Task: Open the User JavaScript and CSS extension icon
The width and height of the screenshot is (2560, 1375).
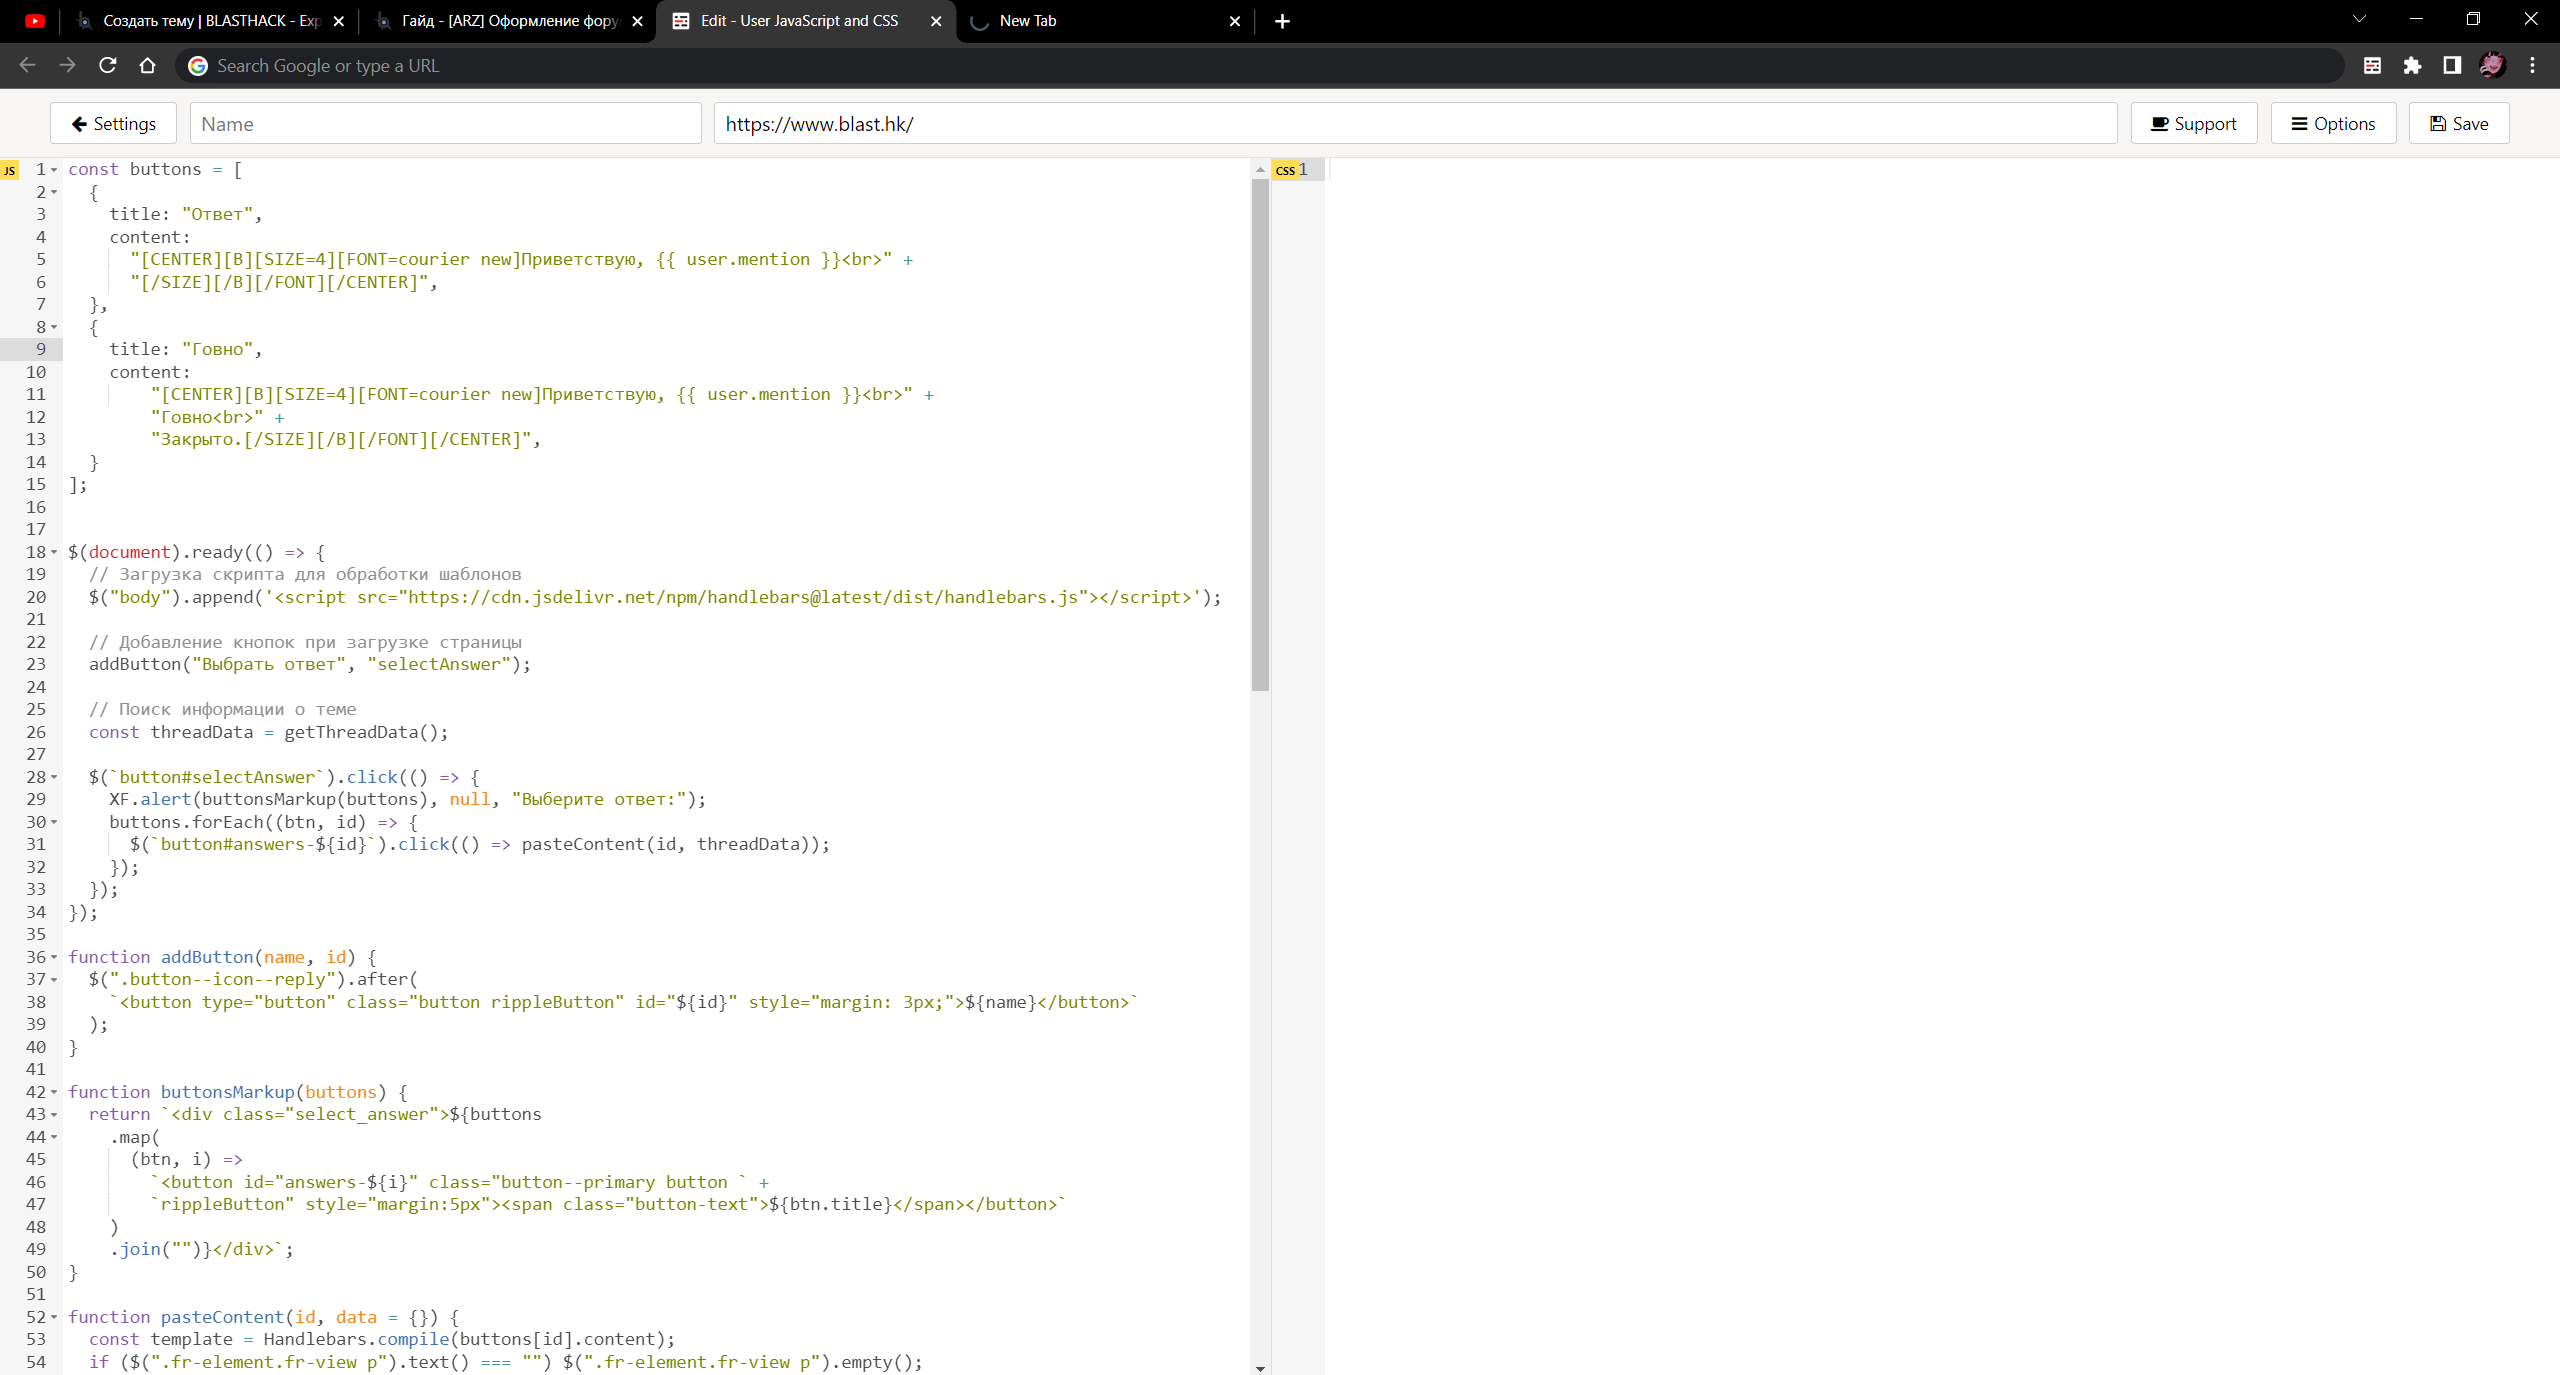Action: [2372, 65]
